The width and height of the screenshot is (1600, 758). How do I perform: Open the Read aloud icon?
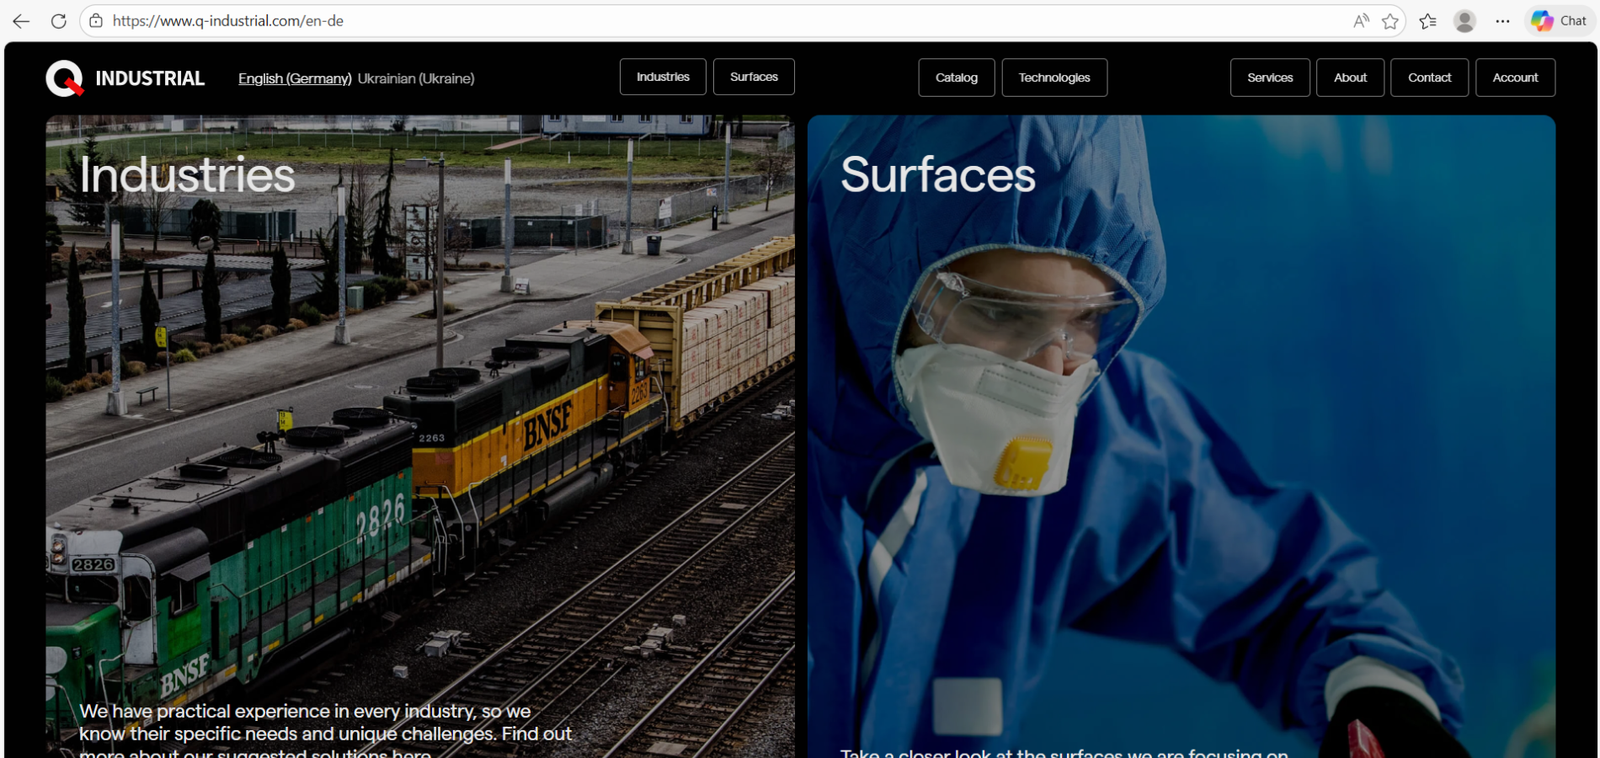1361,21
